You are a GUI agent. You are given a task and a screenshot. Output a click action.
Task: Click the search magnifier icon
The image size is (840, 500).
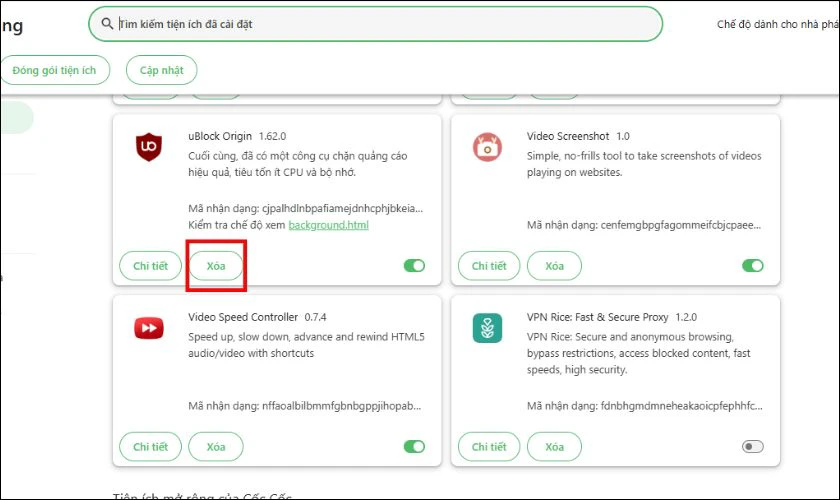click(x=106, y=23)
